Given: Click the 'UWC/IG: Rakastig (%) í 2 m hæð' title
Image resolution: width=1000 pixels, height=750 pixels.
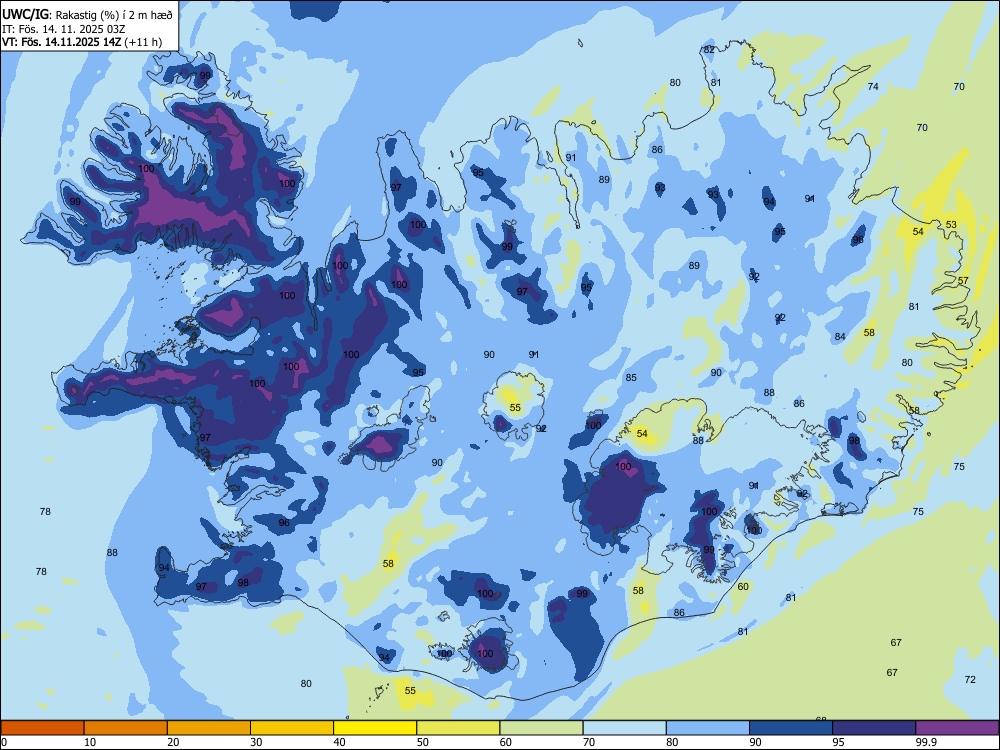Looking at the screenshot, I should pyautogui.click(x=87, y=14).
